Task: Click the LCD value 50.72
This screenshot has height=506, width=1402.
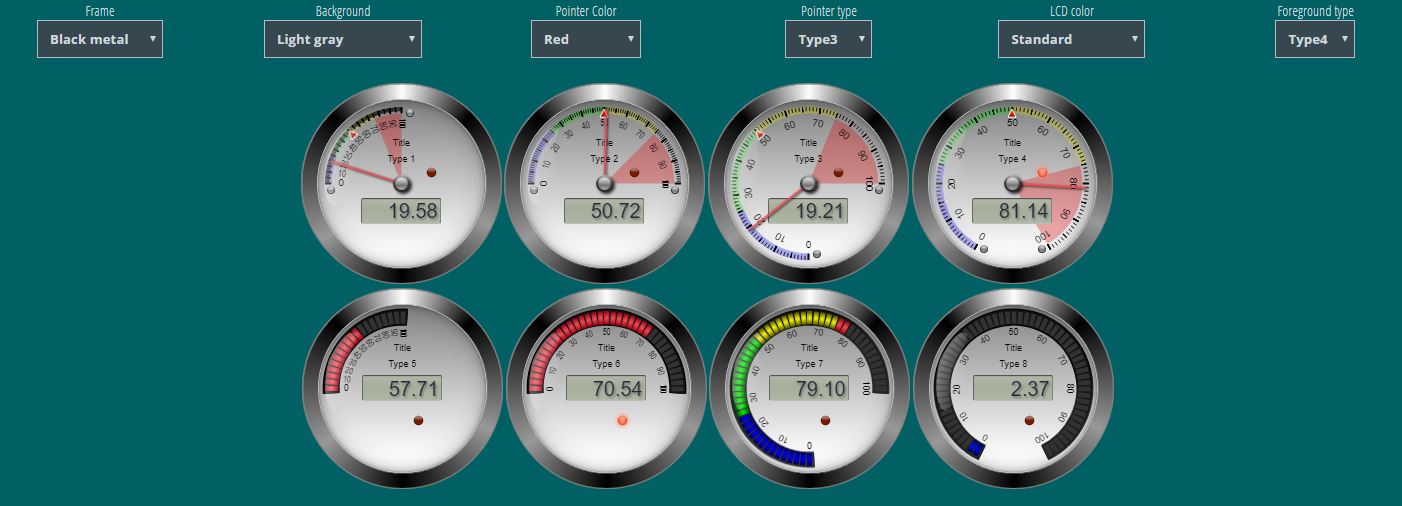Action: pos(604,211)
